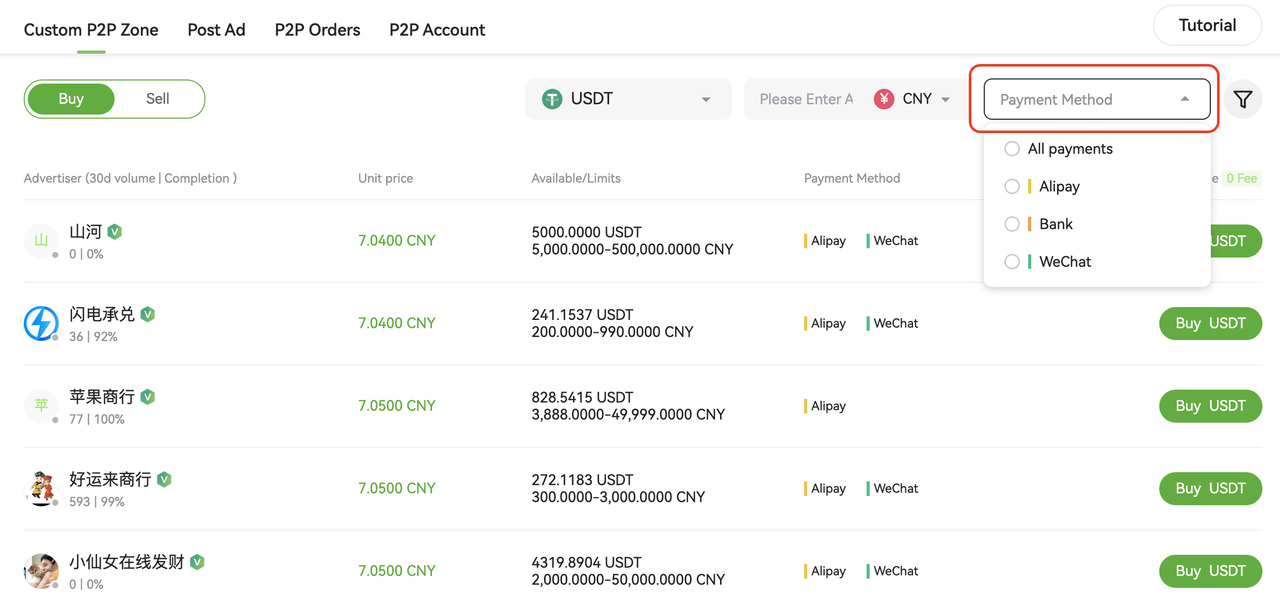Collapse the Payment Method dropdown

(x=1185, y=99)
